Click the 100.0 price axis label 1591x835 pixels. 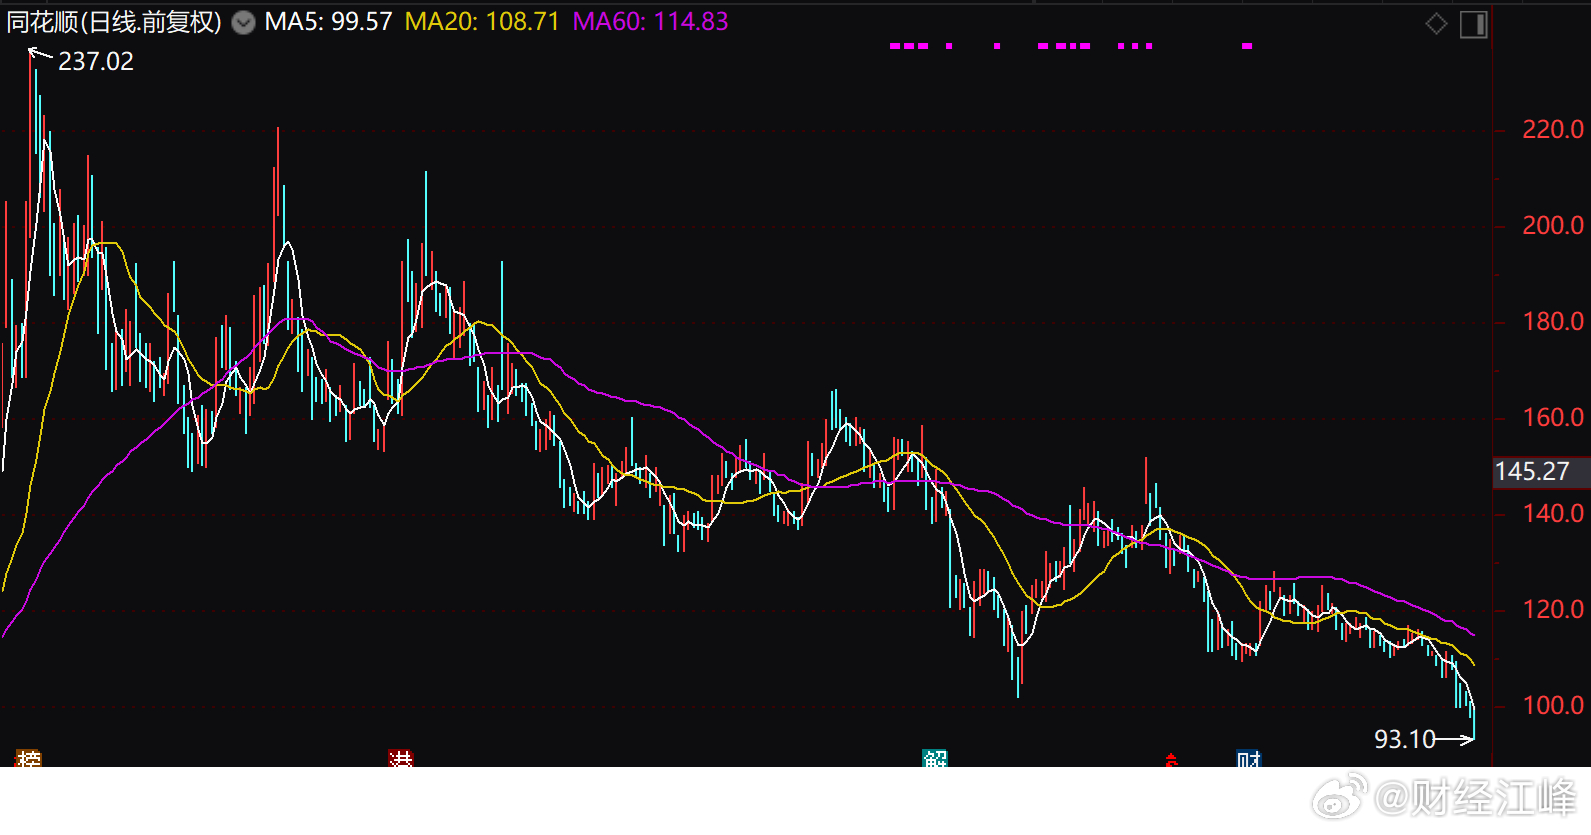pos(1552,705)
